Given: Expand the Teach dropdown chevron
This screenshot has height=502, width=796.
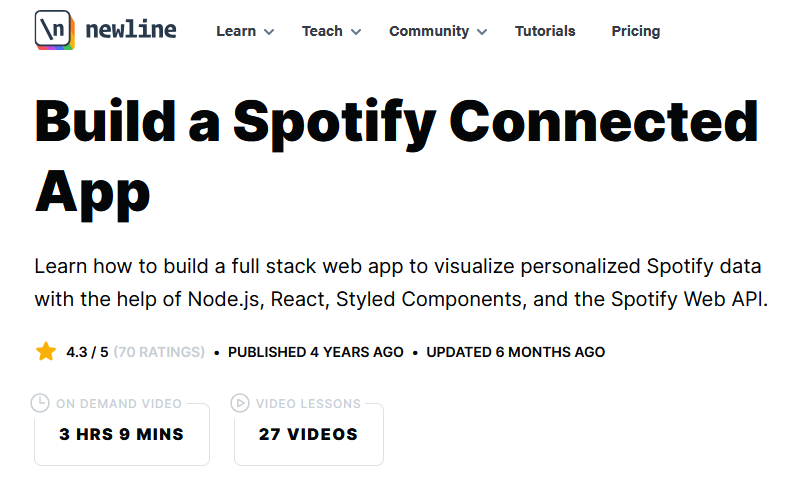Looking at the screenshot, I should point(356,32).
